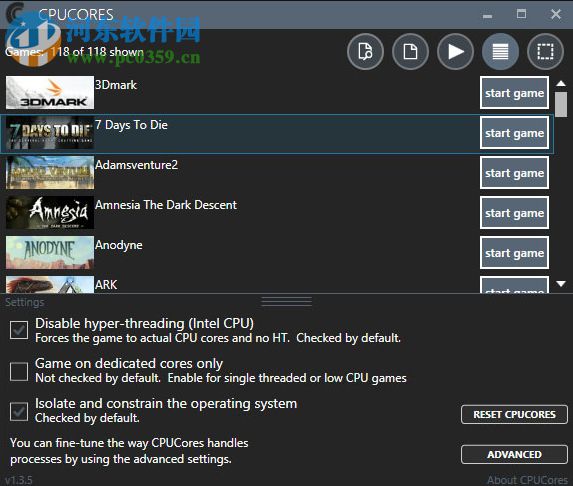Select the Anodyne thumbnail image

click(x=50, y=253)
